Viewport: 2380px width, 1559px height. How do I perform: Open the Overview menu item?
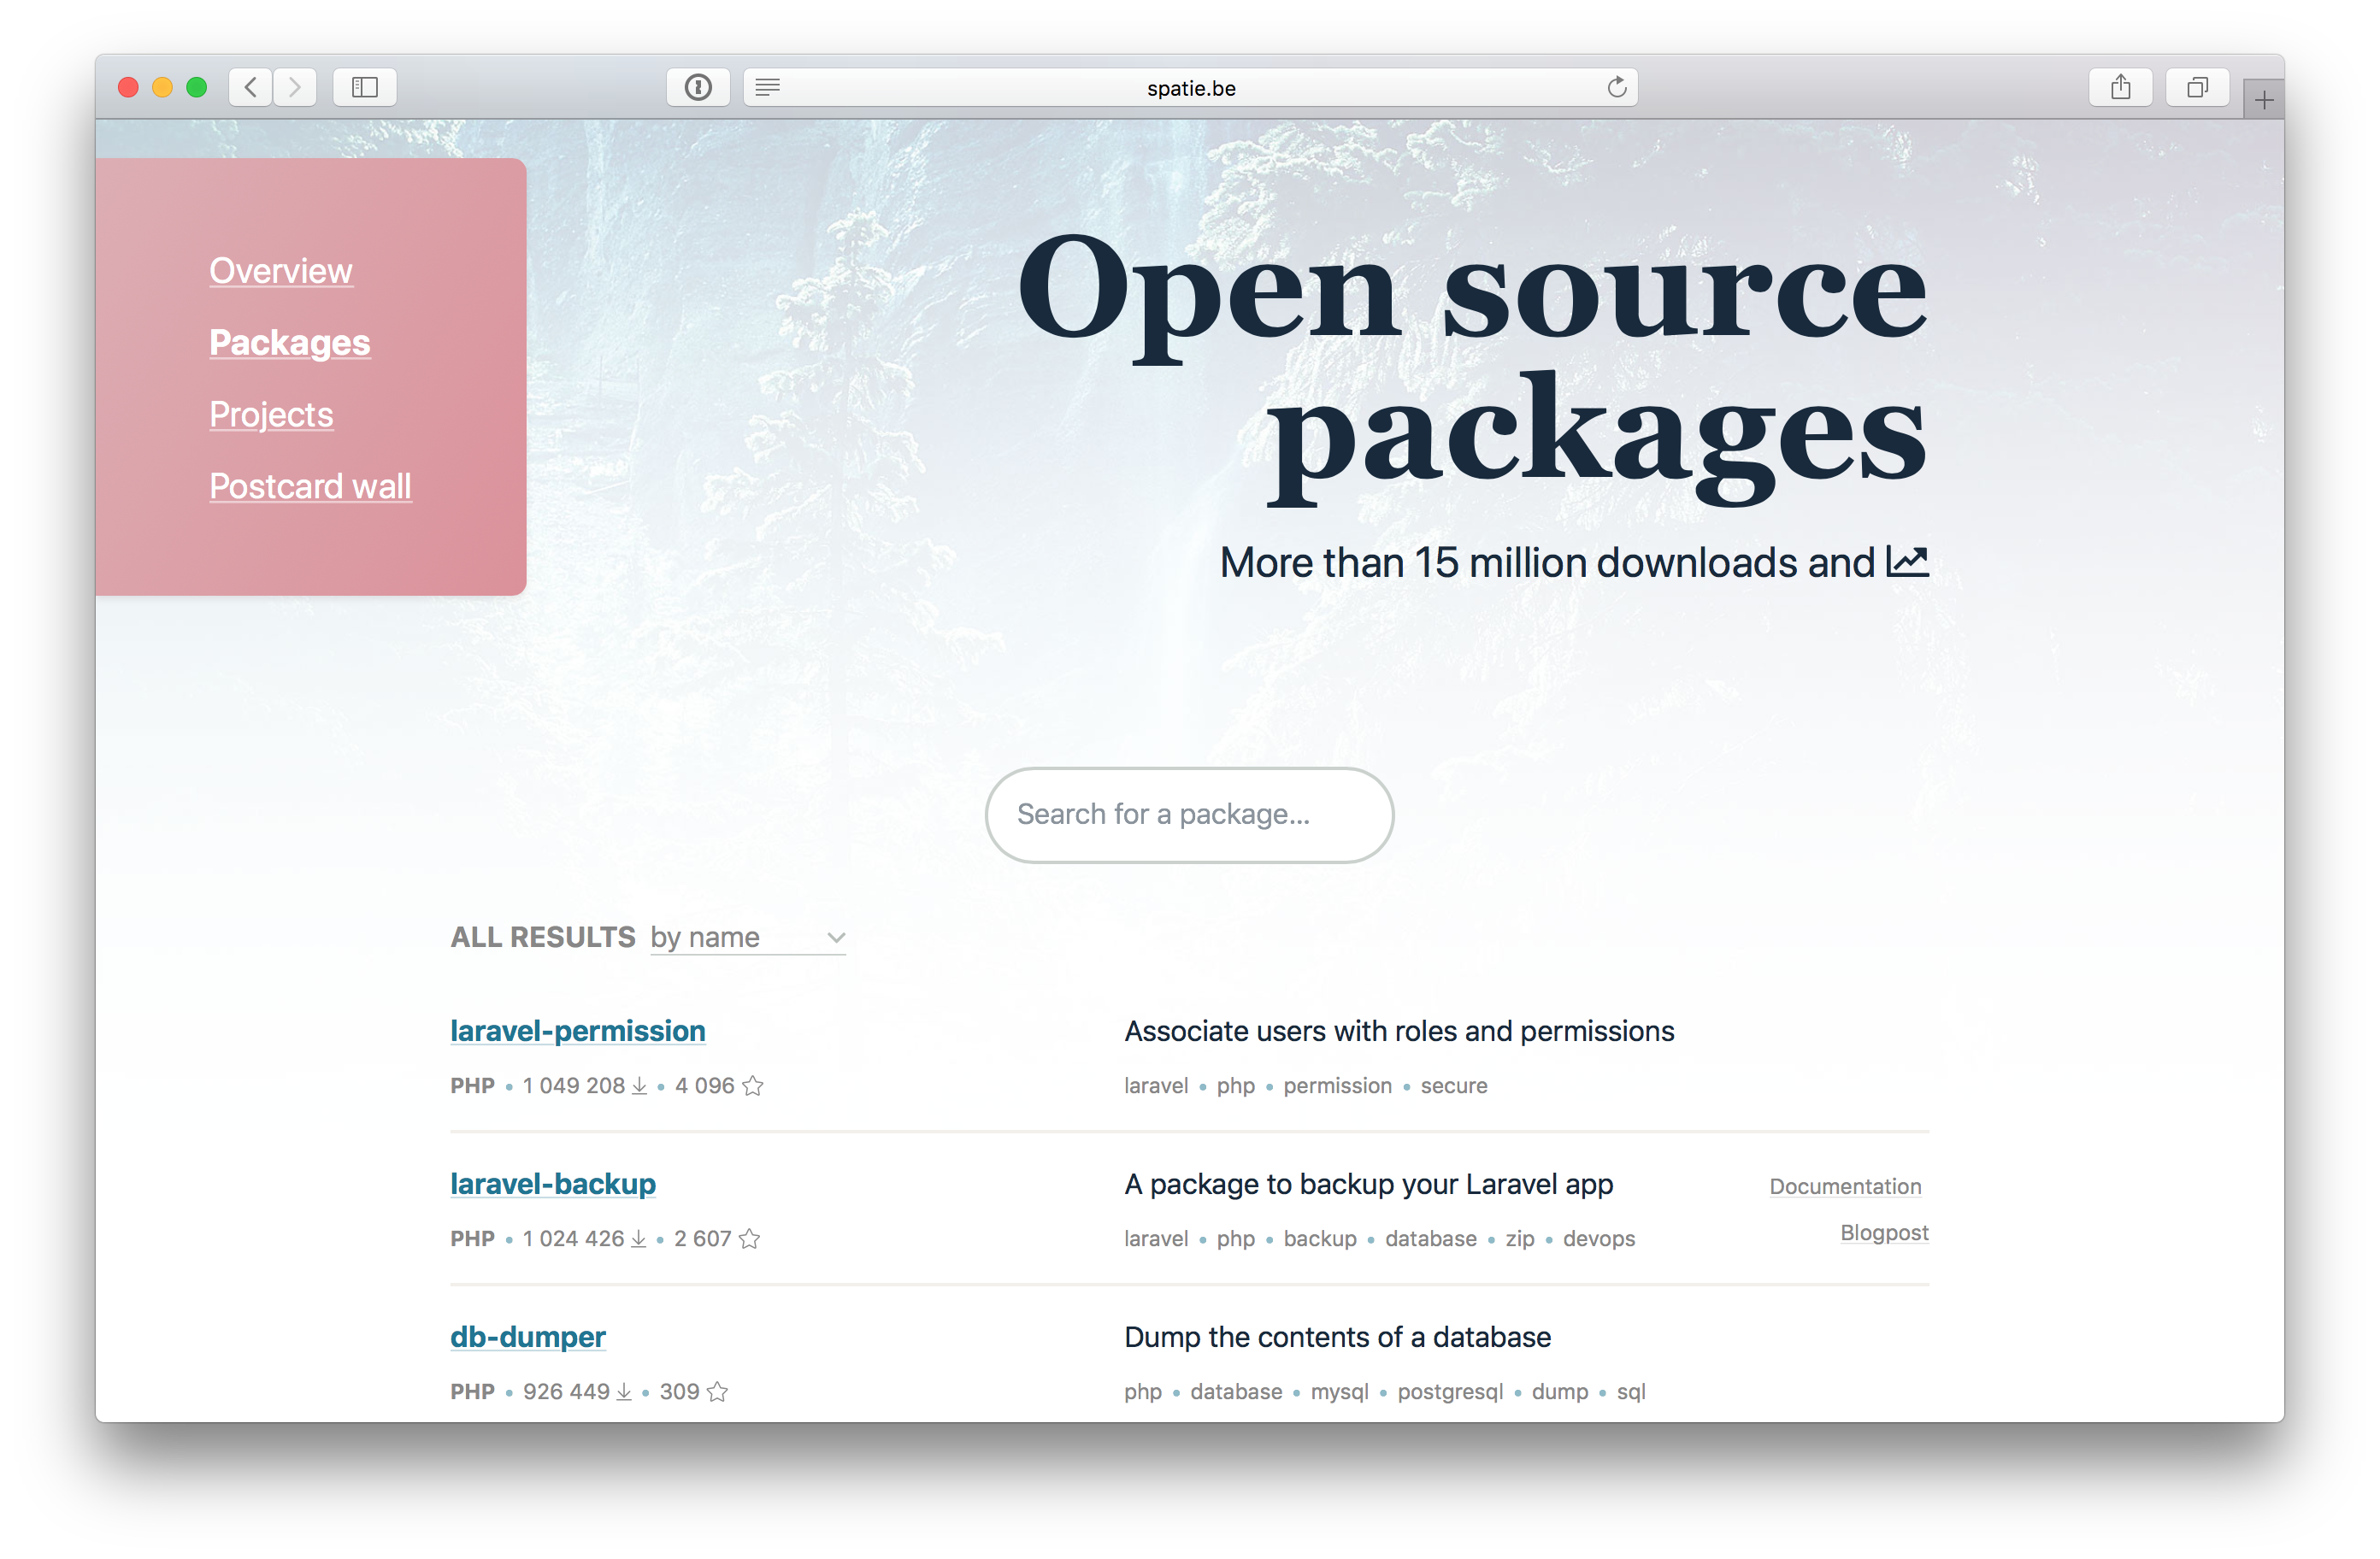(281, 271)
